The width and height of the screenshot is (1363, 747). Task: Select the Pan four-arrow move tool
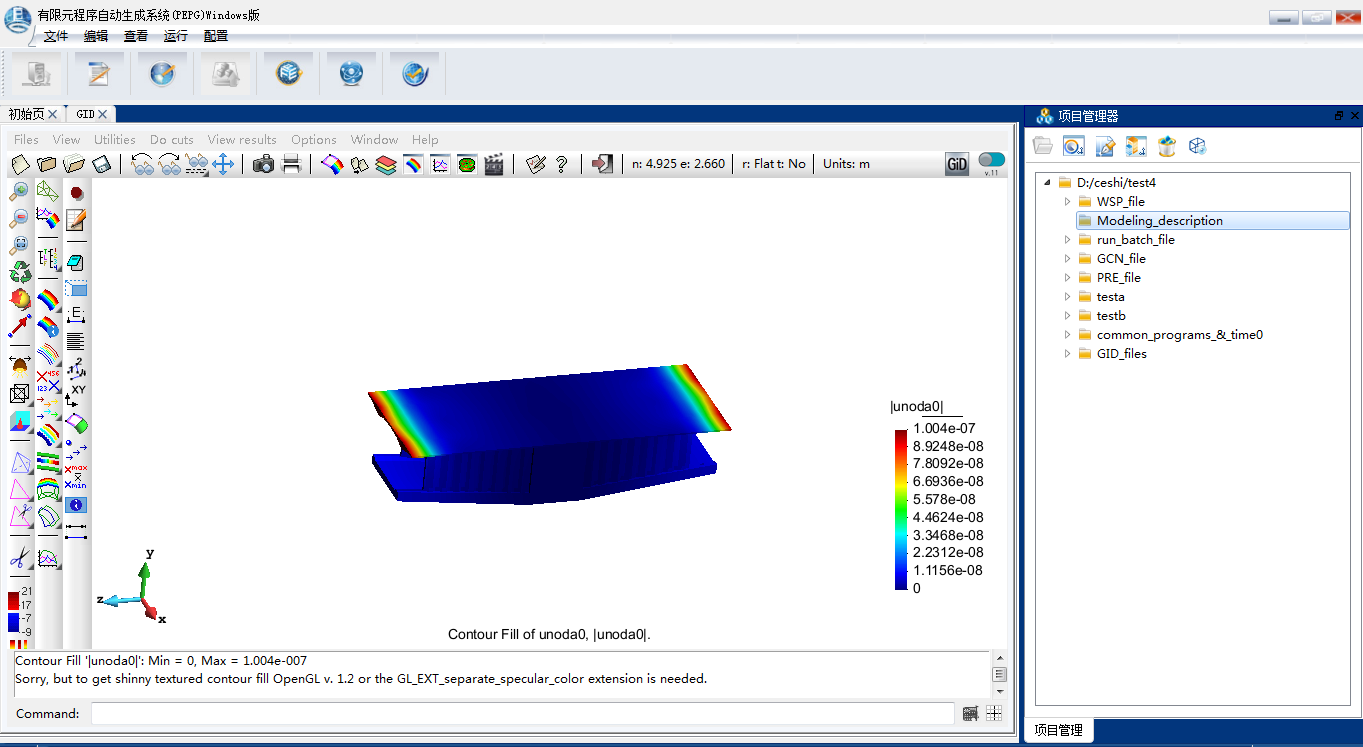pos(223,164)
